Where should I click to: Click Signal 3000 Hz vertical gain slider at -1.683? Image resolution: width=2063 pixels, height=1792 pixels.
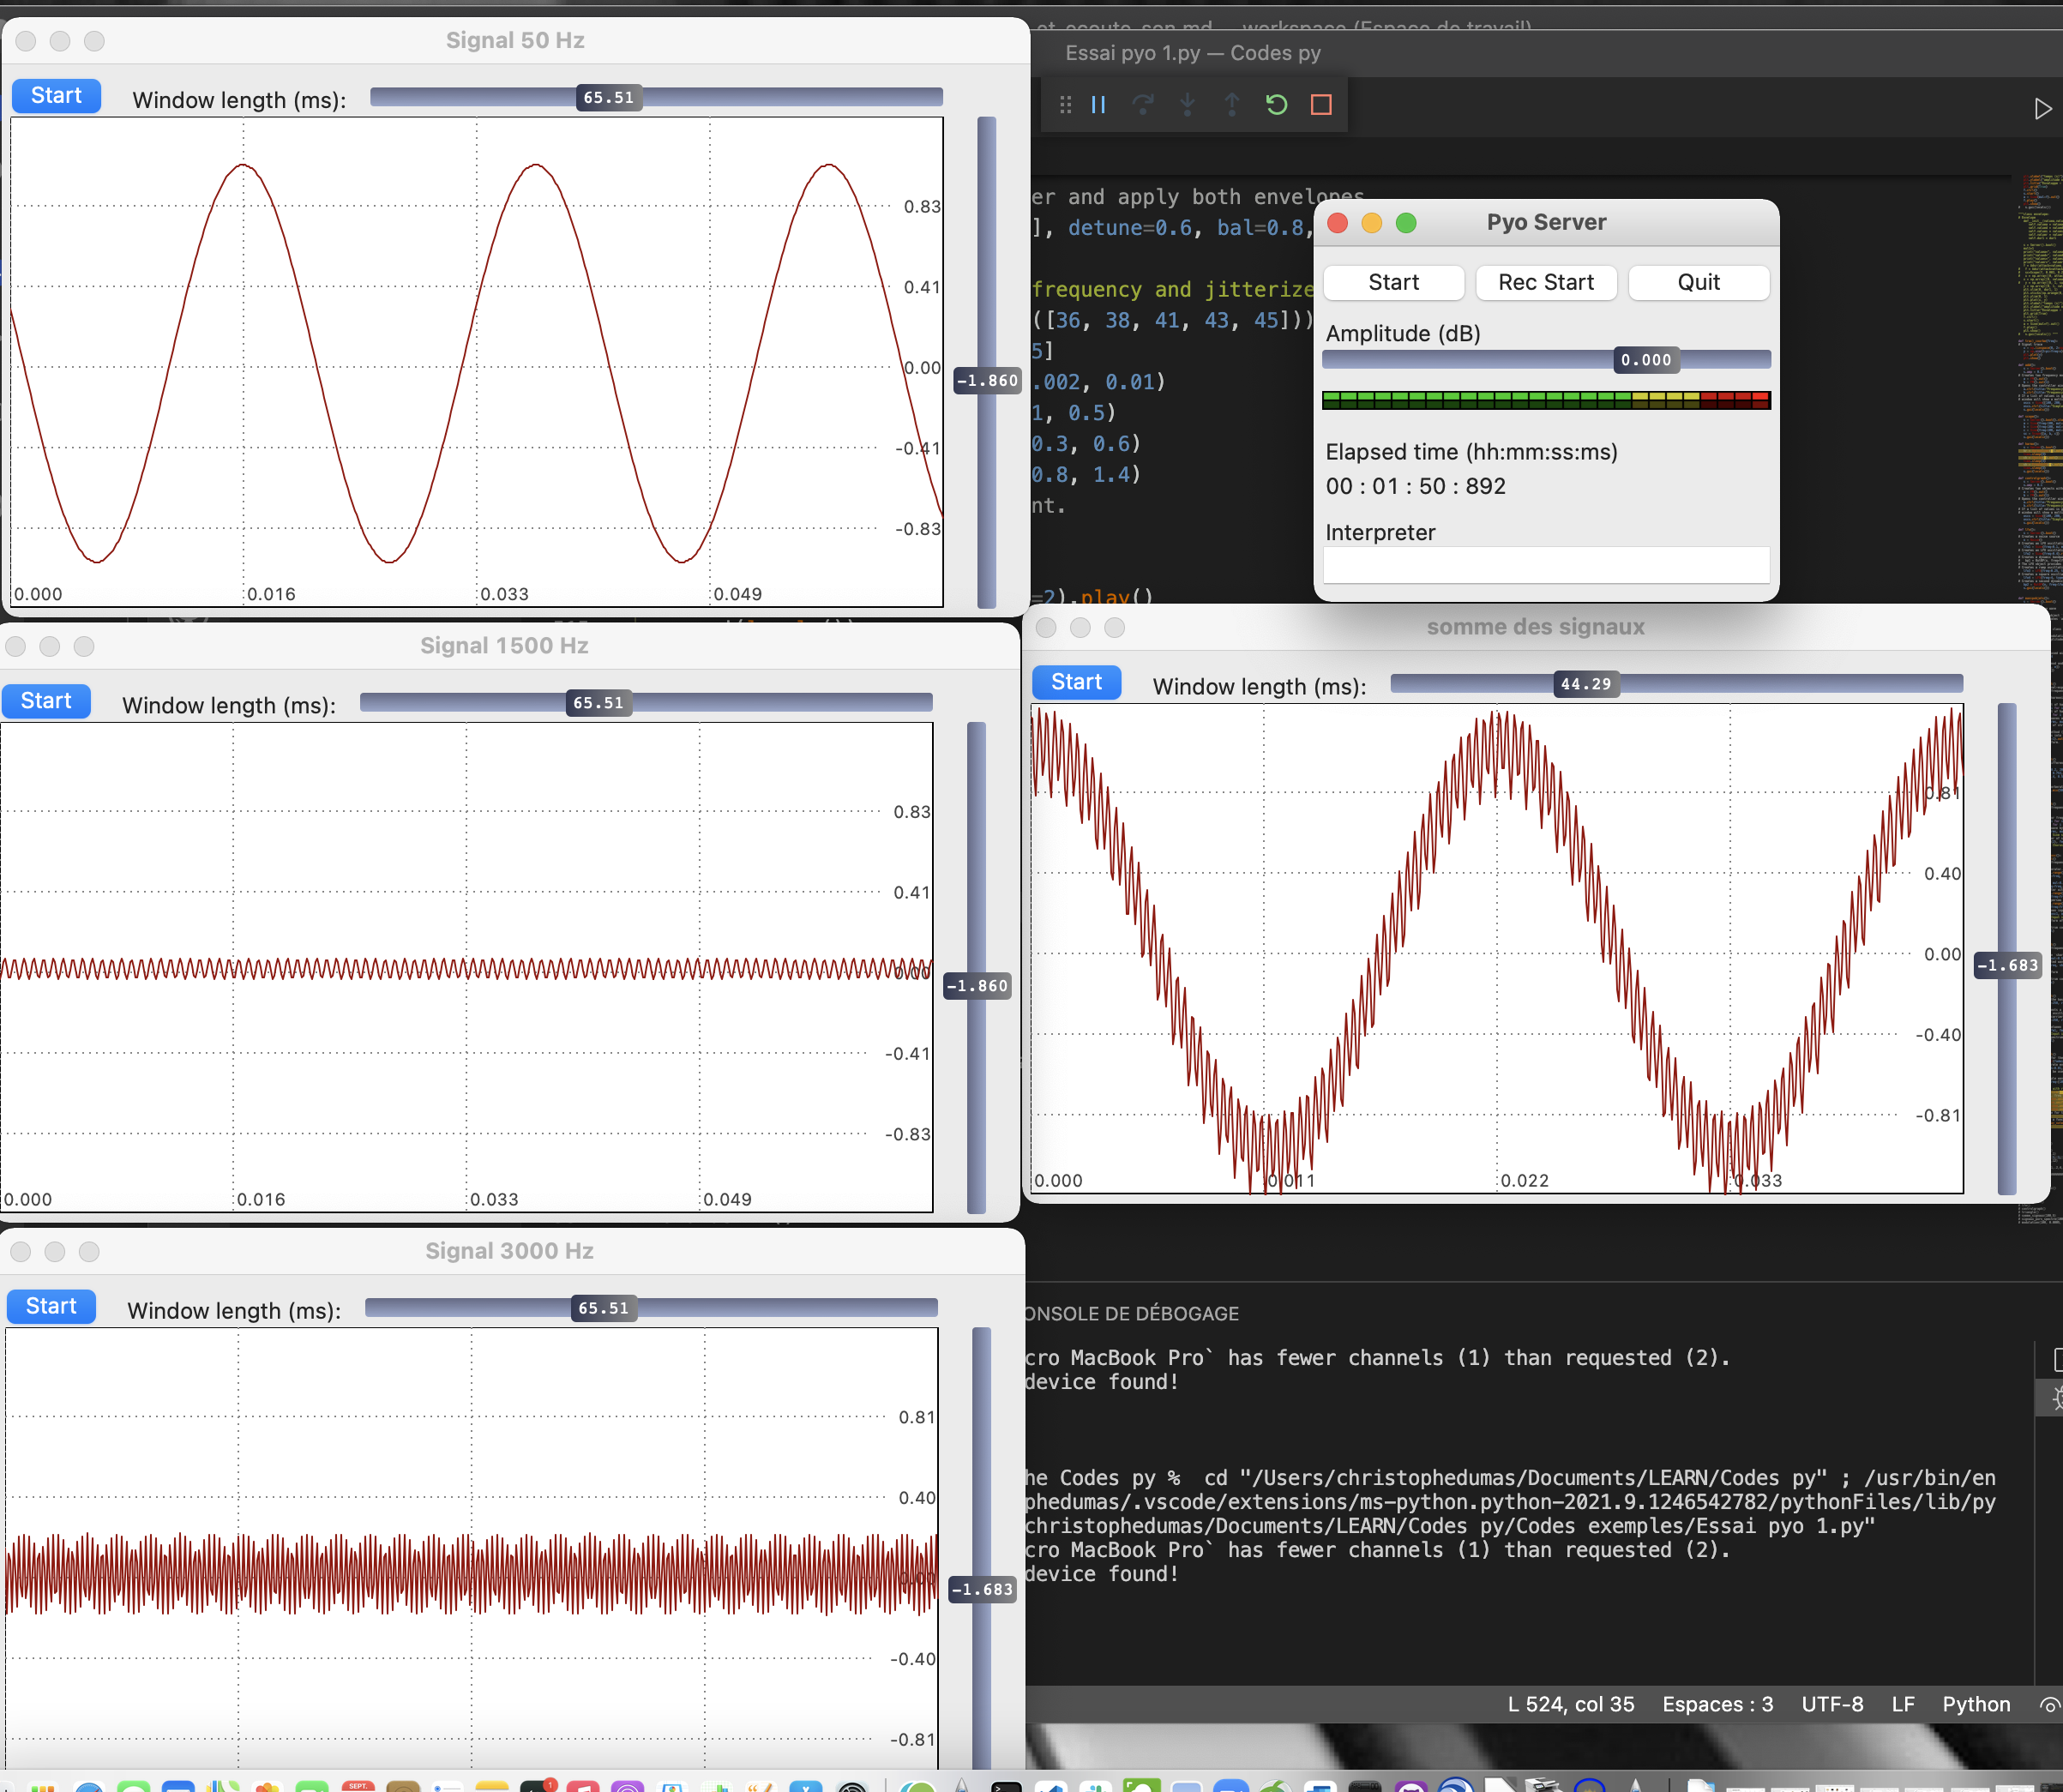[x=982, y=1589]
